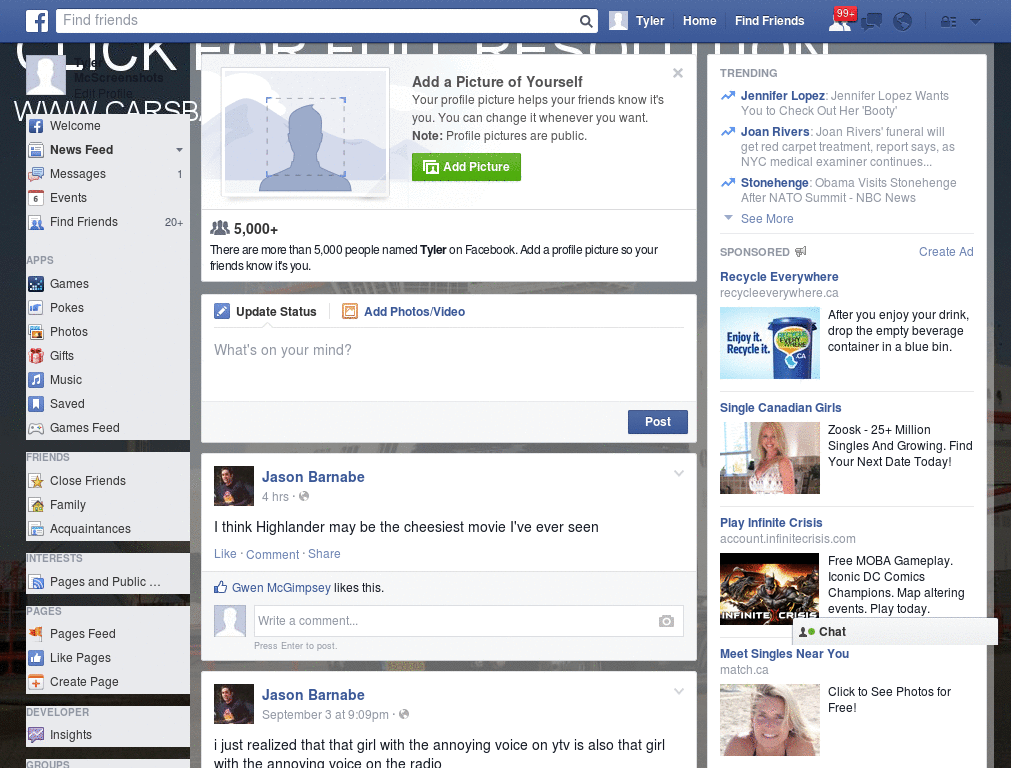Image resolution: width=1024 pixels, height=768 pixels.
Task: Click the camera icon in comment box
Action: point(666,621)
